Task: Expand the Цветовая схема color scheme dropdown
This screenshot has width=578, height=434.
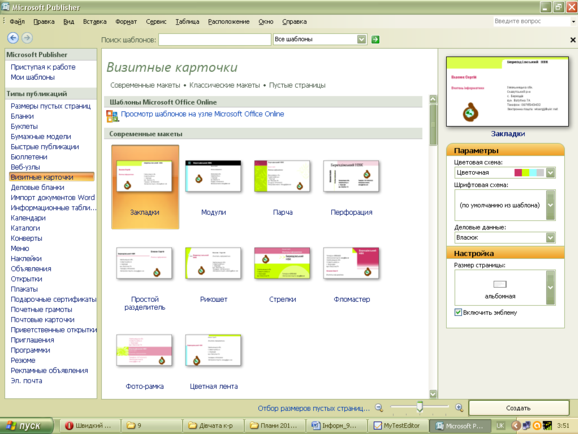Action: 550,173
